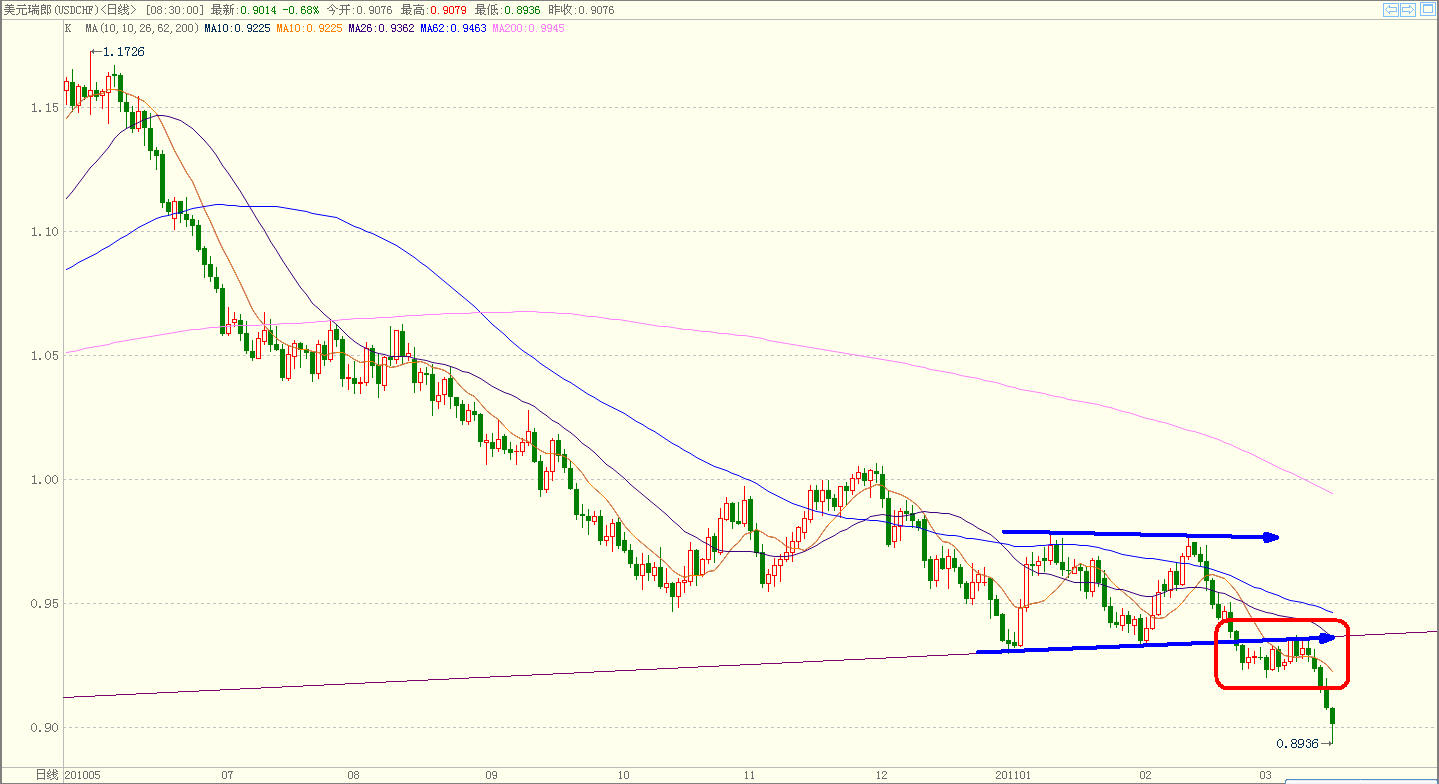
Task: Click the 0.8936 low price annotation on chart
Action: (x=1297, y=744)
